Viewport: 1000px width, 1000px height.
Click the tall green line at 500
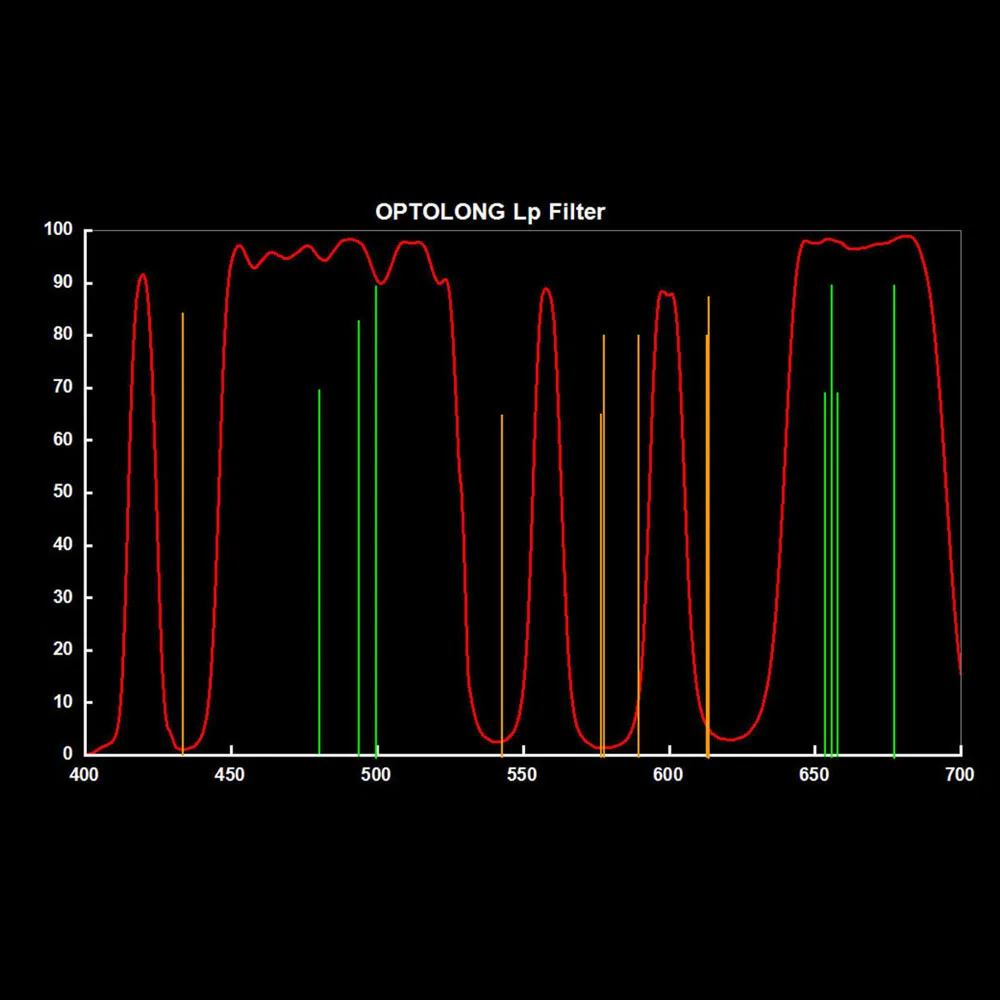[376, 521]
